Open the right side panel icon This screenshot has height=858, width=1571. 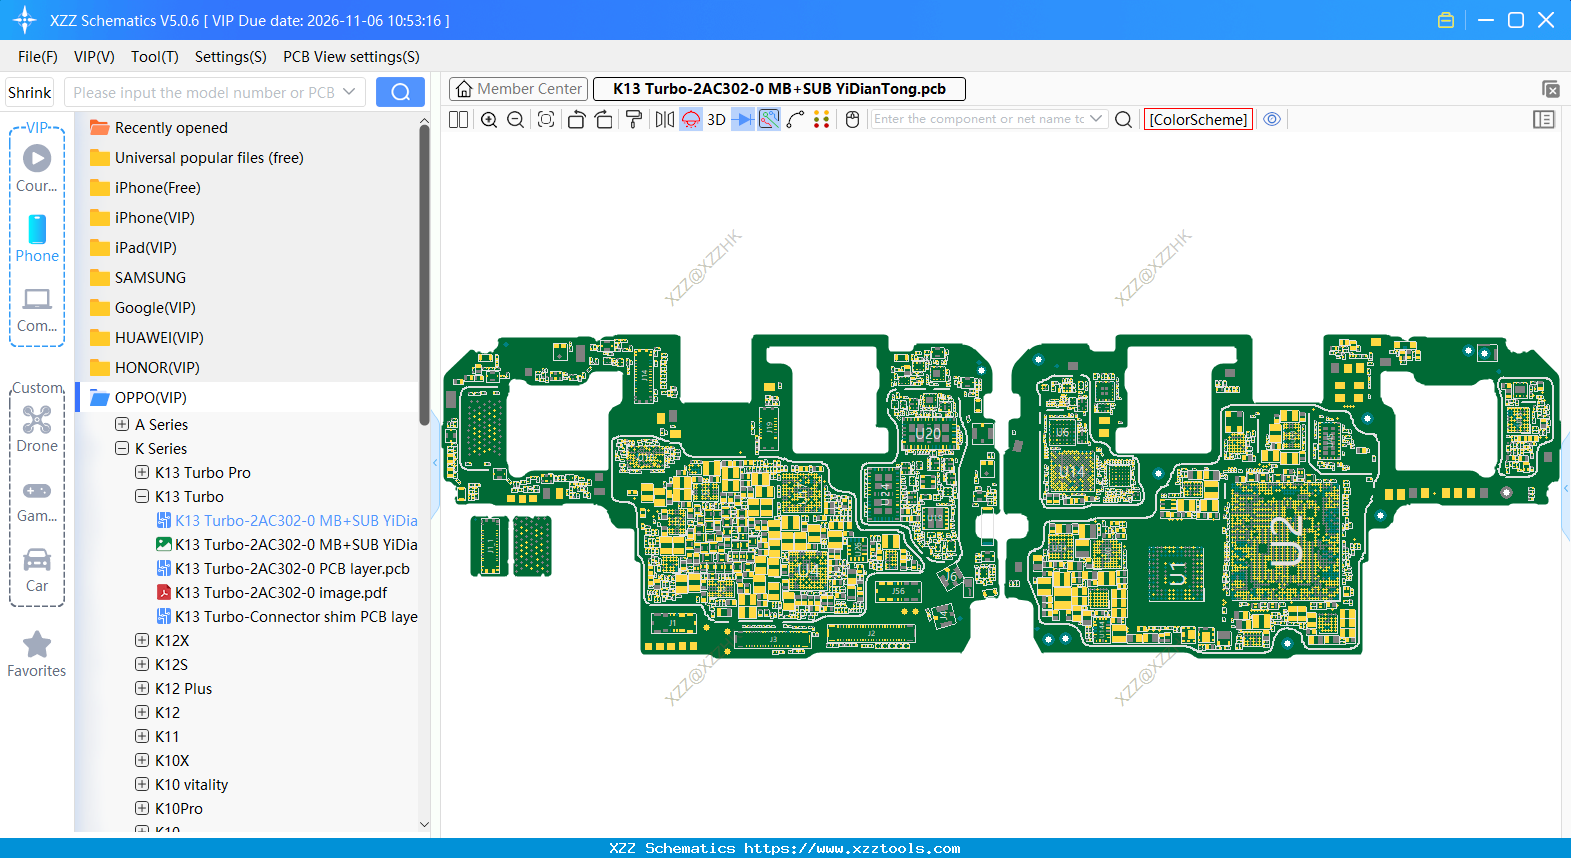tap(1544, 119)
